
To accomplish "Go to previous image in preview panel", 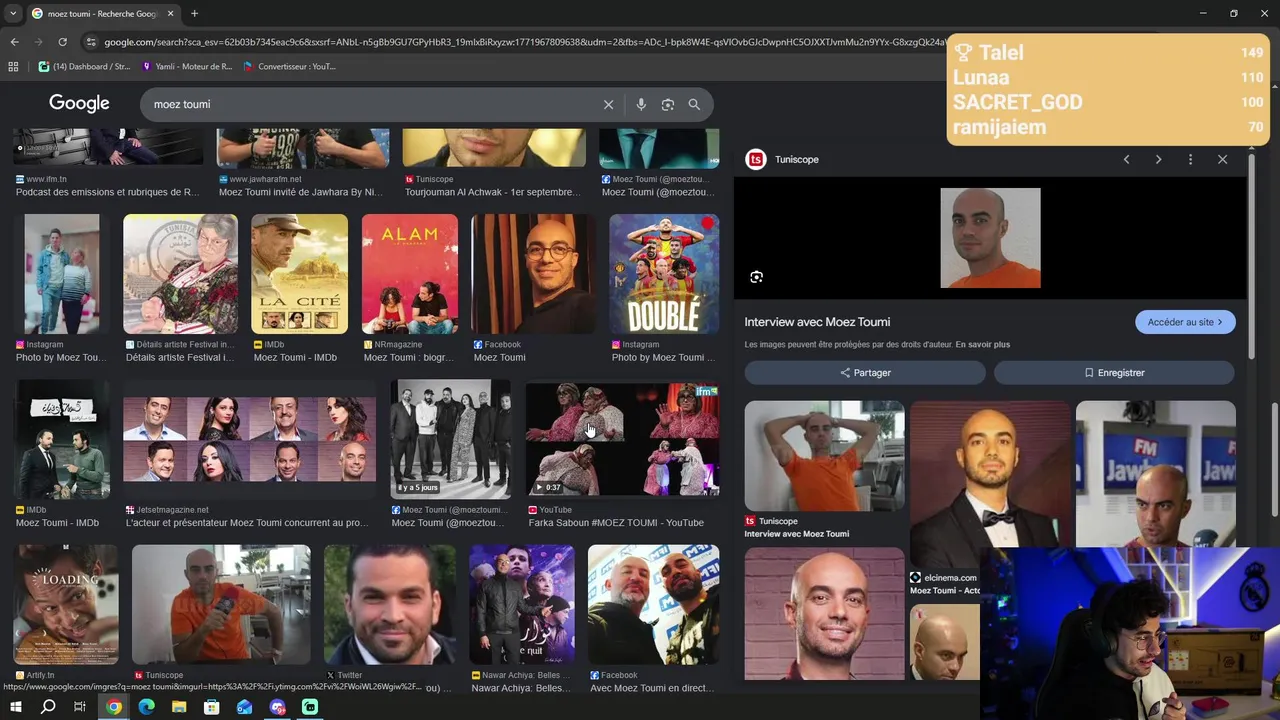I will click(1126, 159).
